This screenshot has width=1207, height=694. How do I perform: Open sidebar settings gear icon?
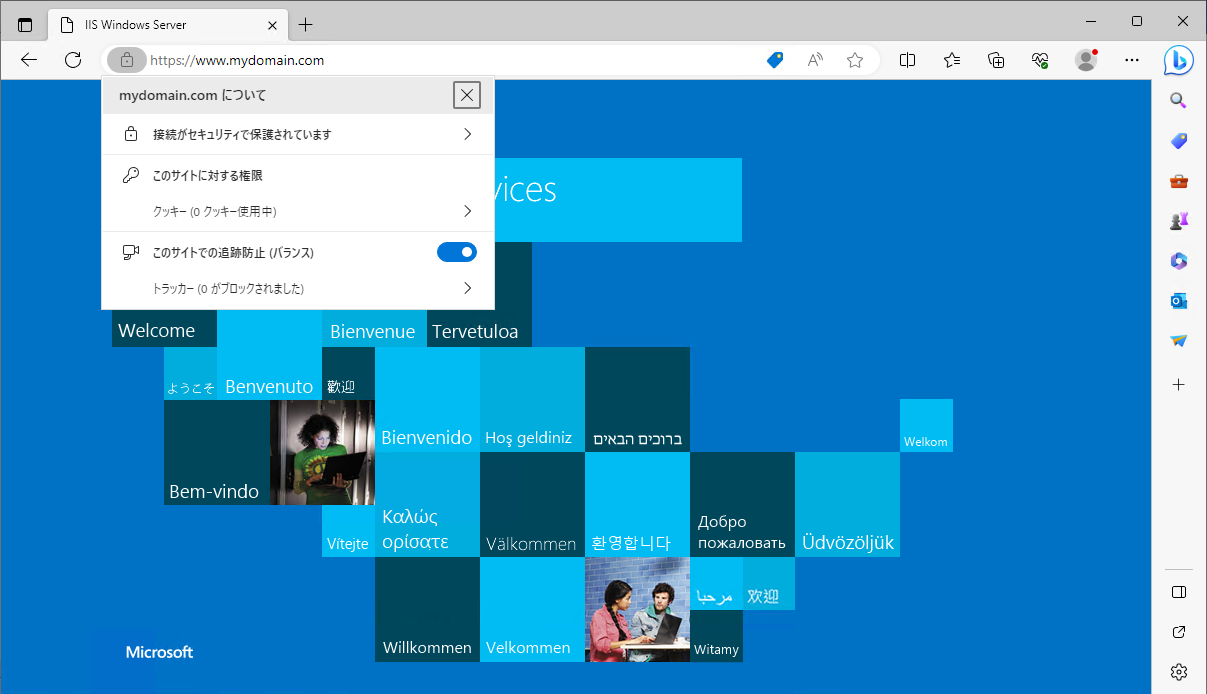(1179, 672)
